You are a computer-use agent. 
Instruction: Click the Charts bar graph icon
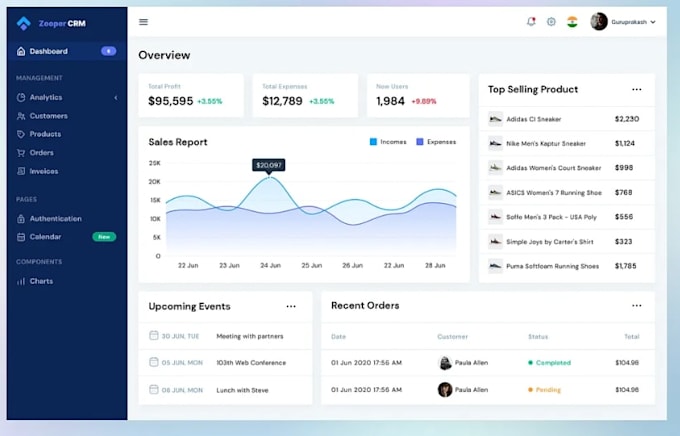pos(21,281)
